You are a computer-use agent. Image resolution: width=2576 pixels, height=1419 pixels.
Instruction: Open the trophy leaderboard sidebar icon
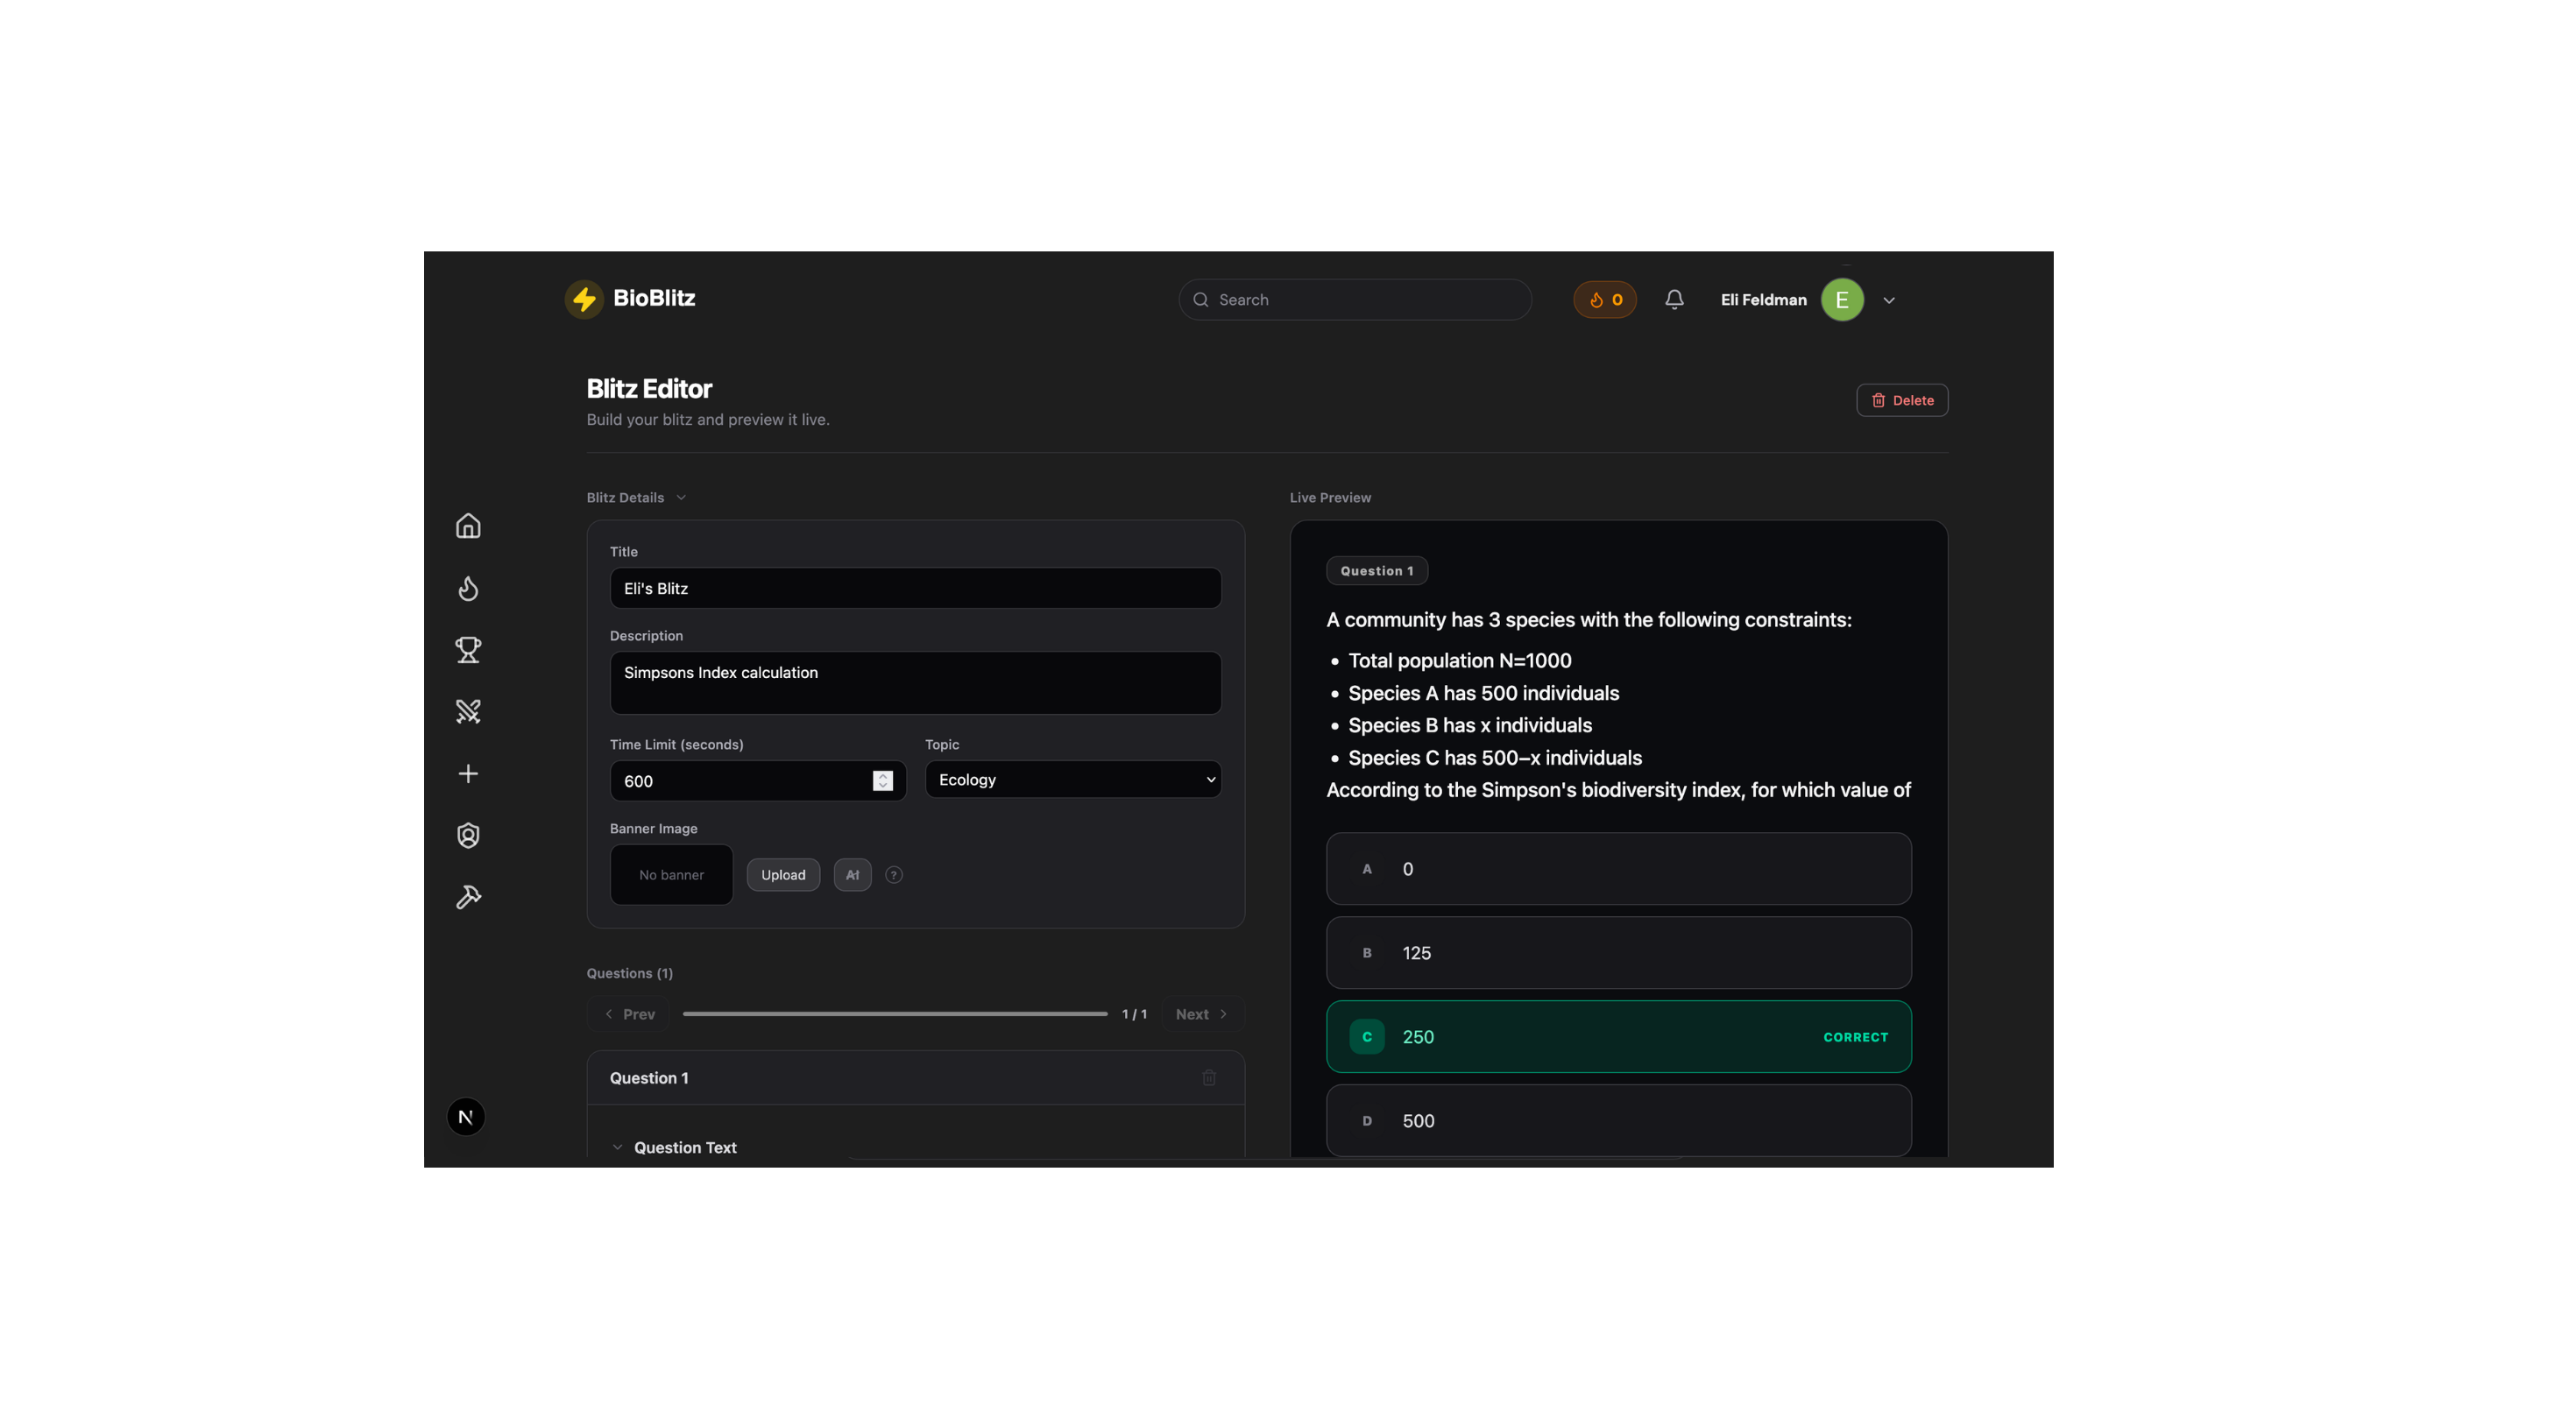pos(468,650)
